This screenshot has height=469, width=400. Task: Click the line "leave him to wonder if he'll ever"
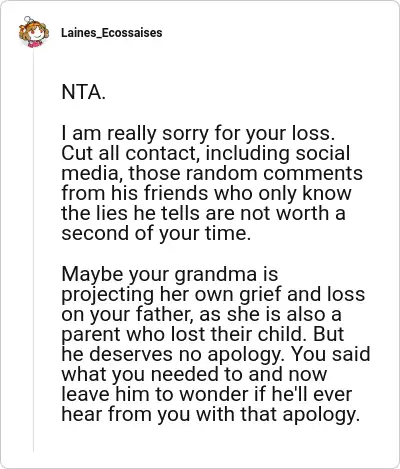pos(207,394)
